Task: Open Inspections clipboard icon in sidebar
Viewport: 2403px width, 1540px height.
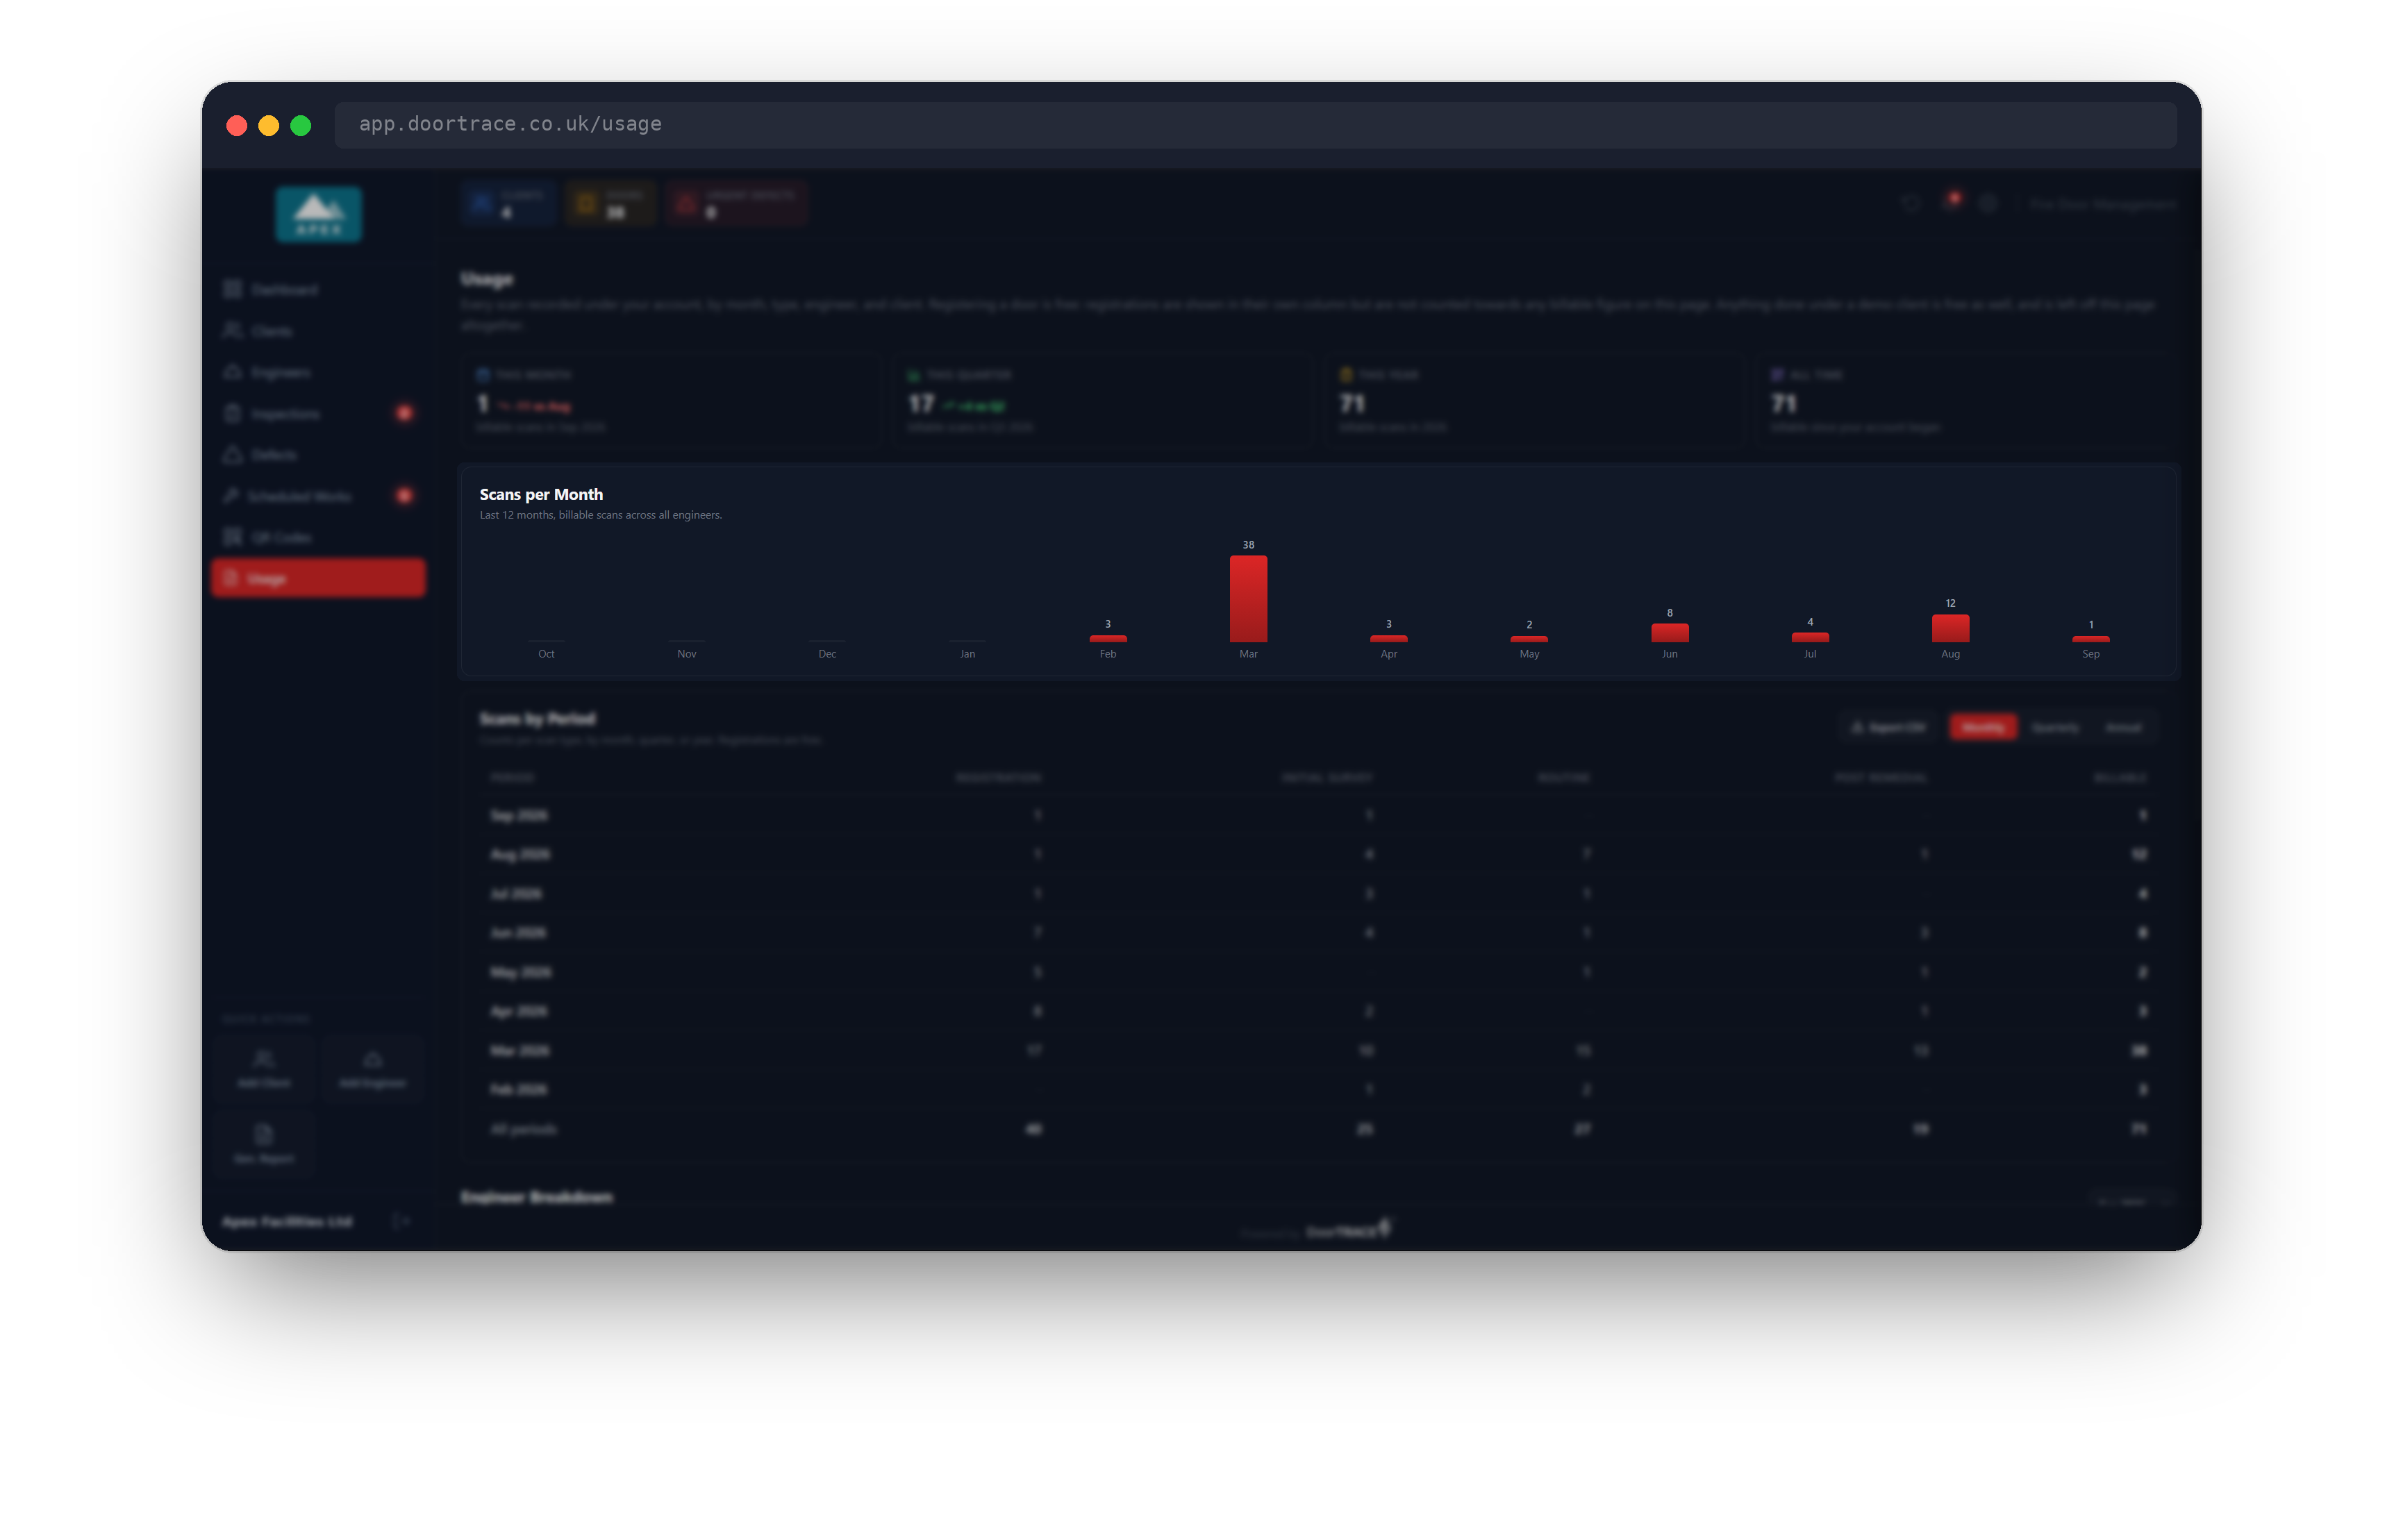Action: (232, 413)
